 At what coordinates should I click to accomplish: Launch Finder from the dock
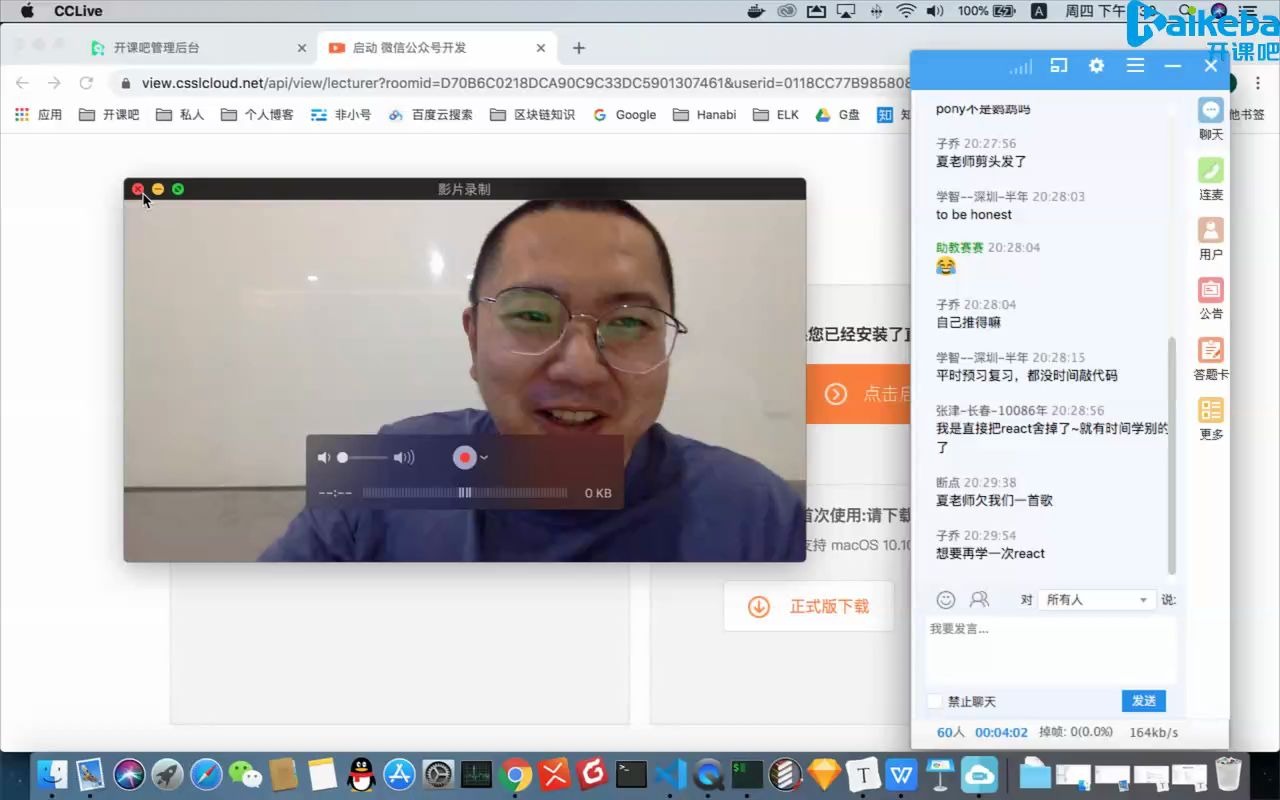pyautogui.click(x=52, y=774)
